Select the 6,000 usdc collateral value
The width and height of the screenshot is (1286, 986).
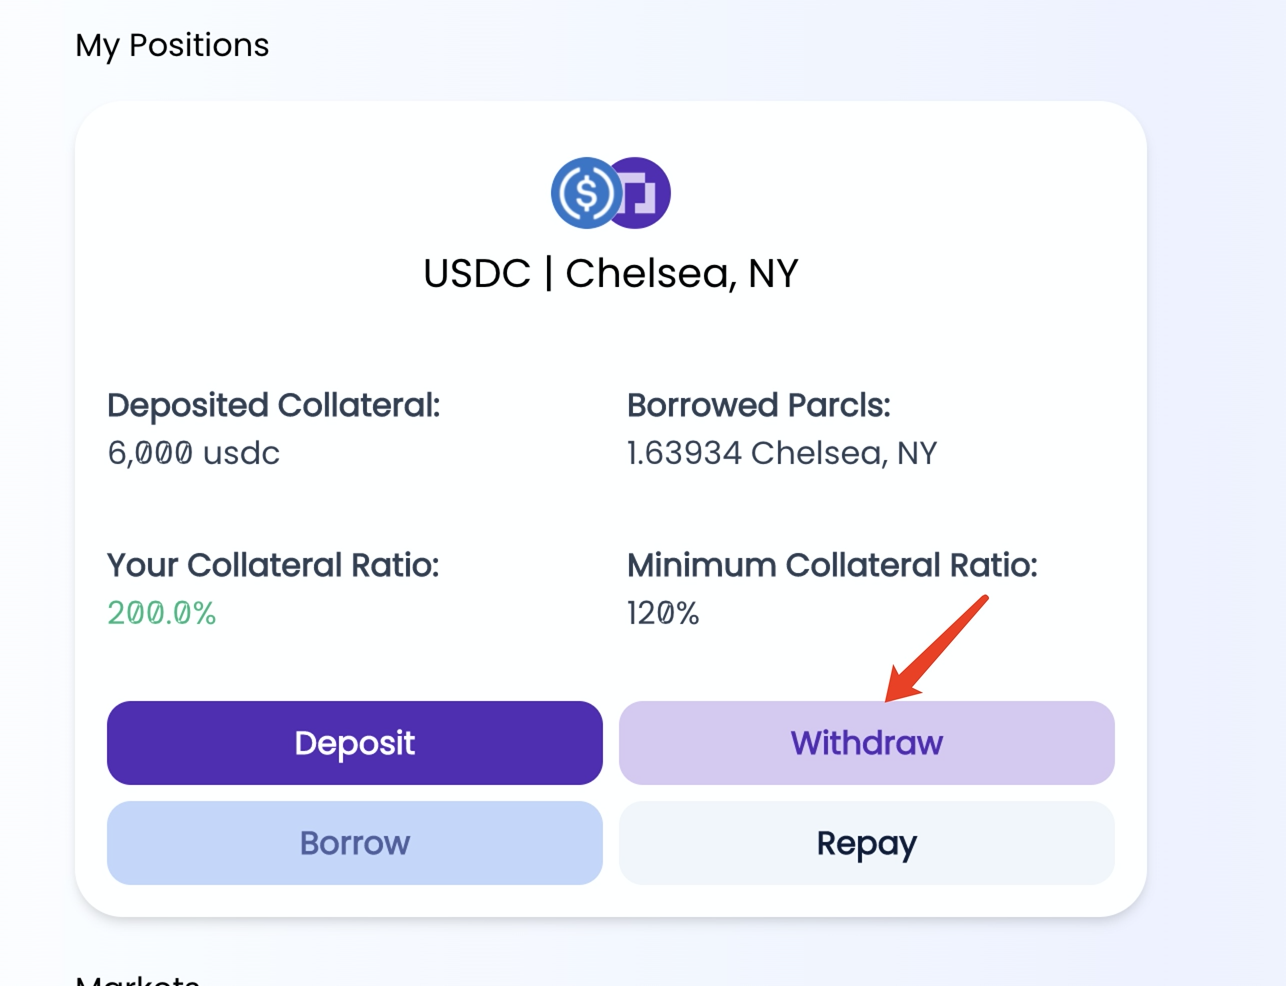(193, 453)
